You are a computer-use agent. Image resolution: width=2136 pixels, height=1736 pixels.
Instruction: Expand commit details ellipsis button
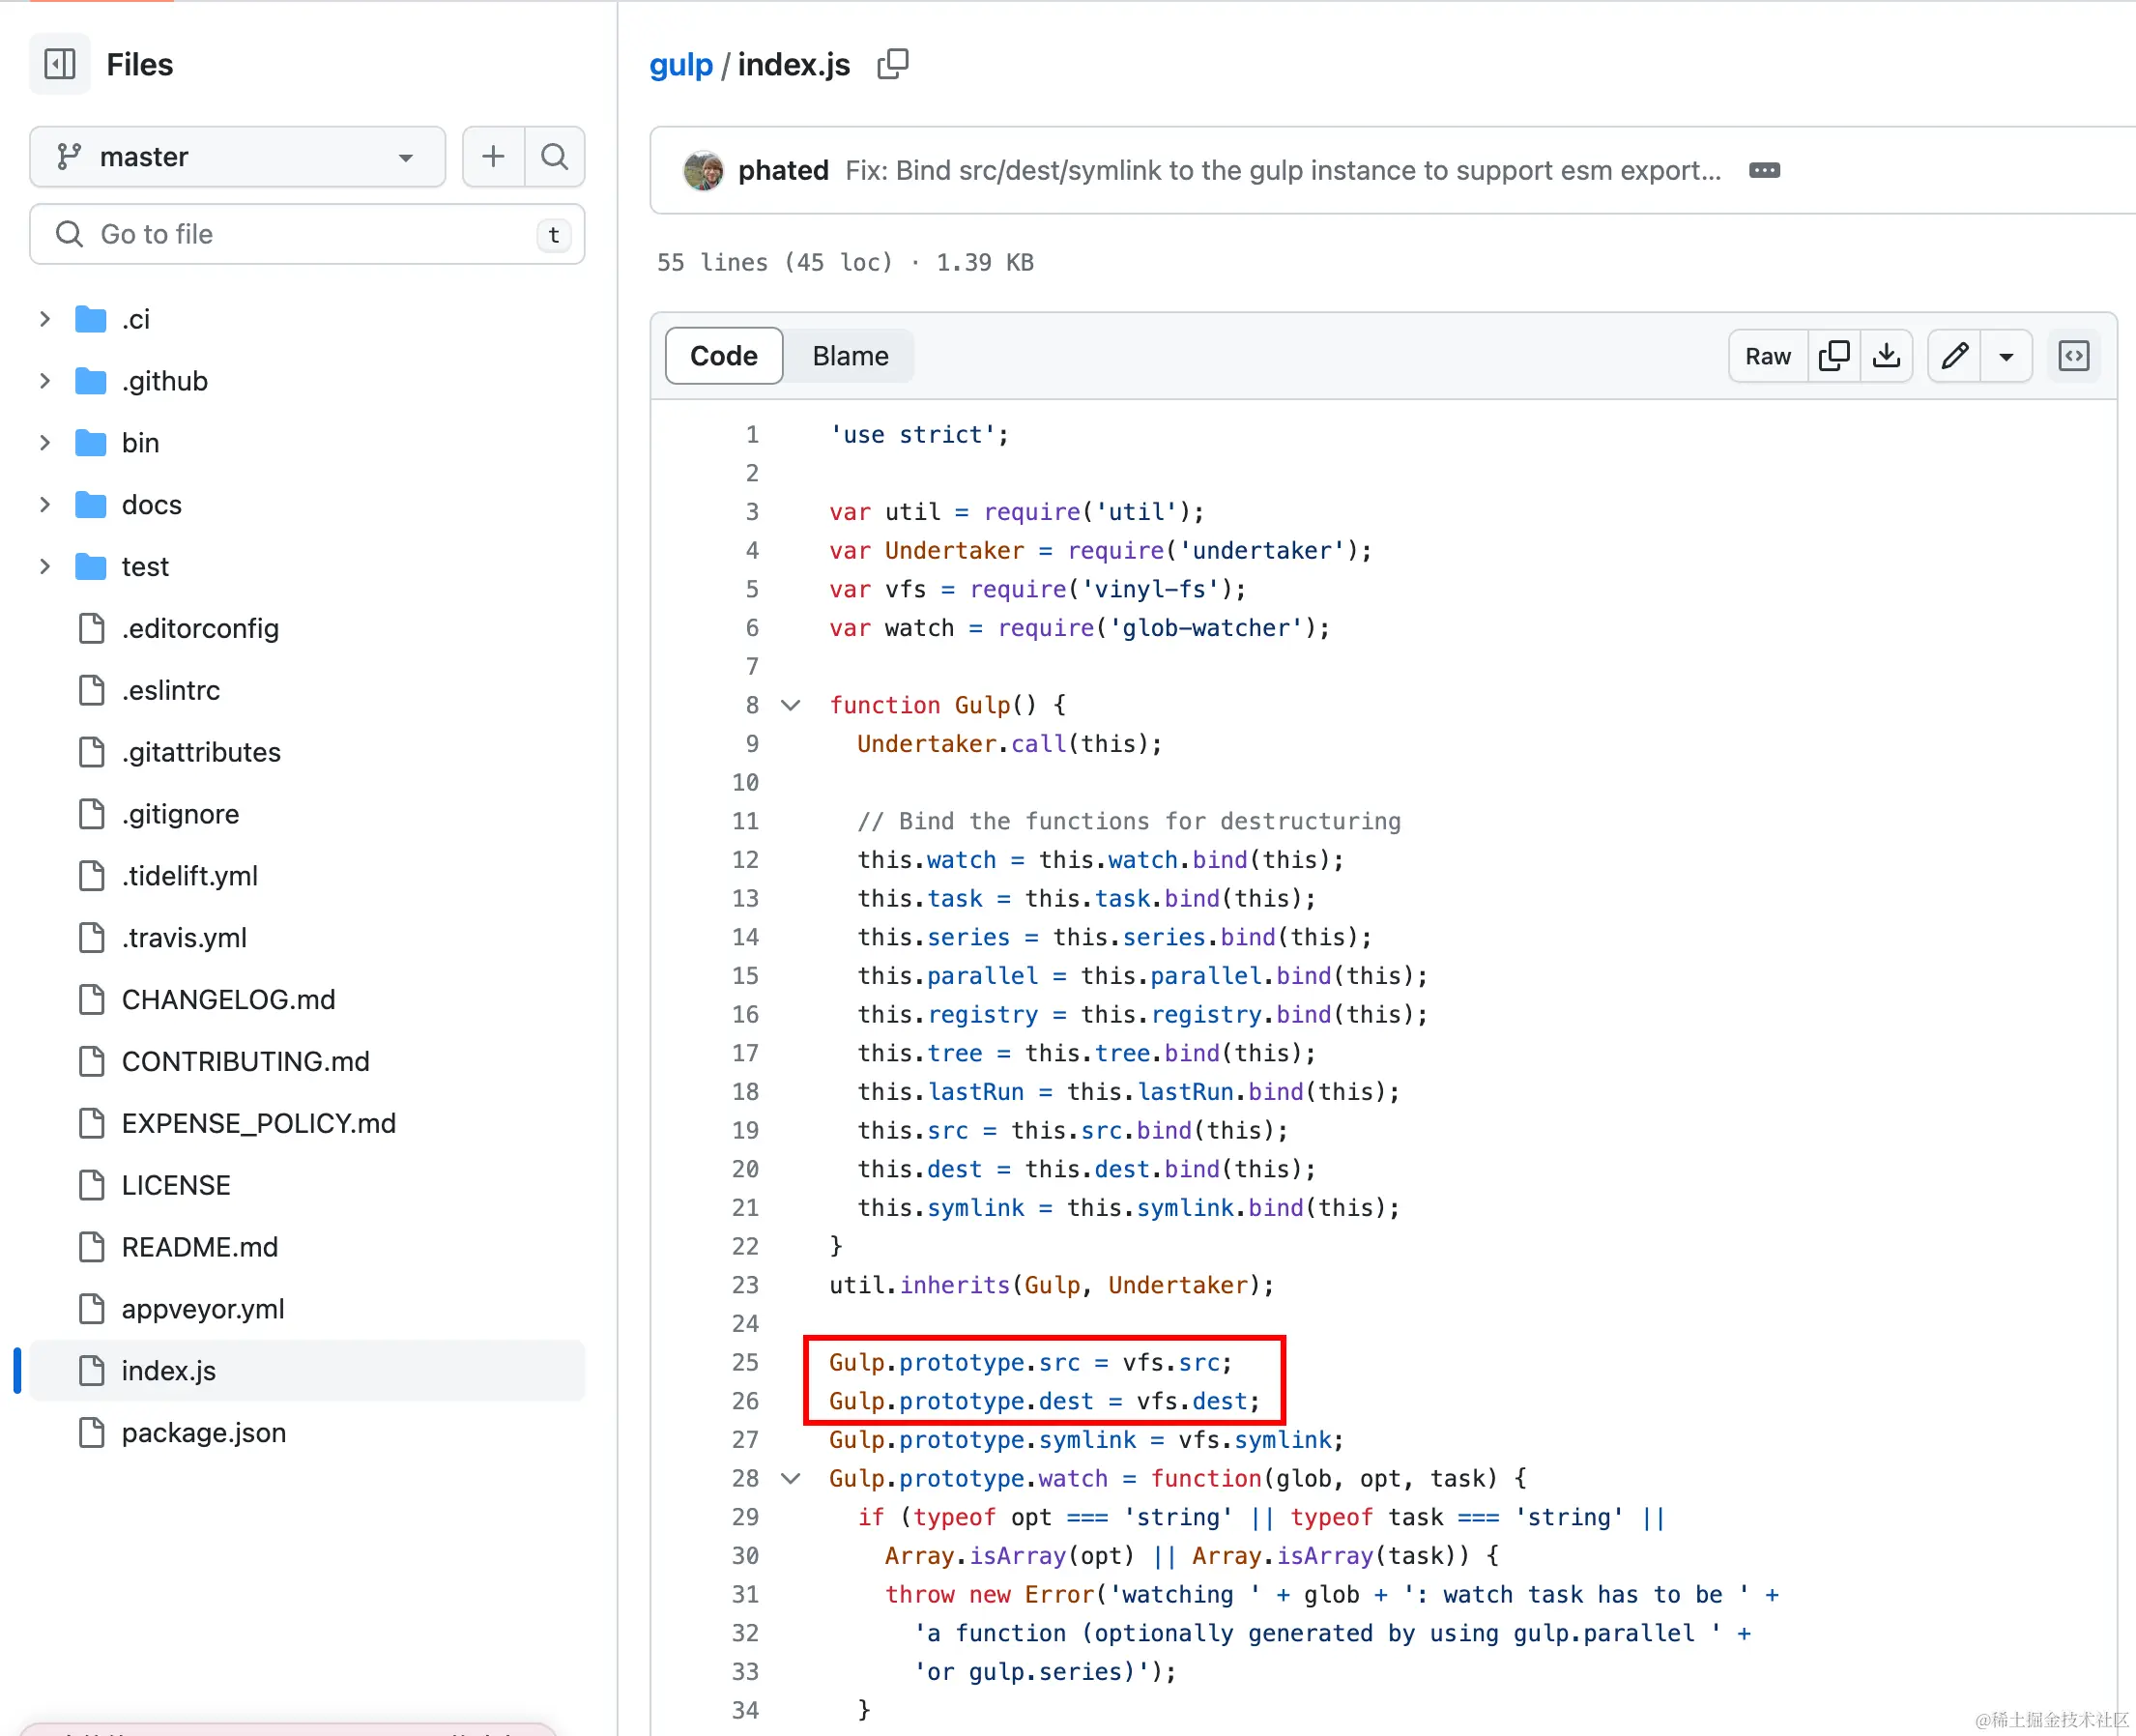(1764, 171)
